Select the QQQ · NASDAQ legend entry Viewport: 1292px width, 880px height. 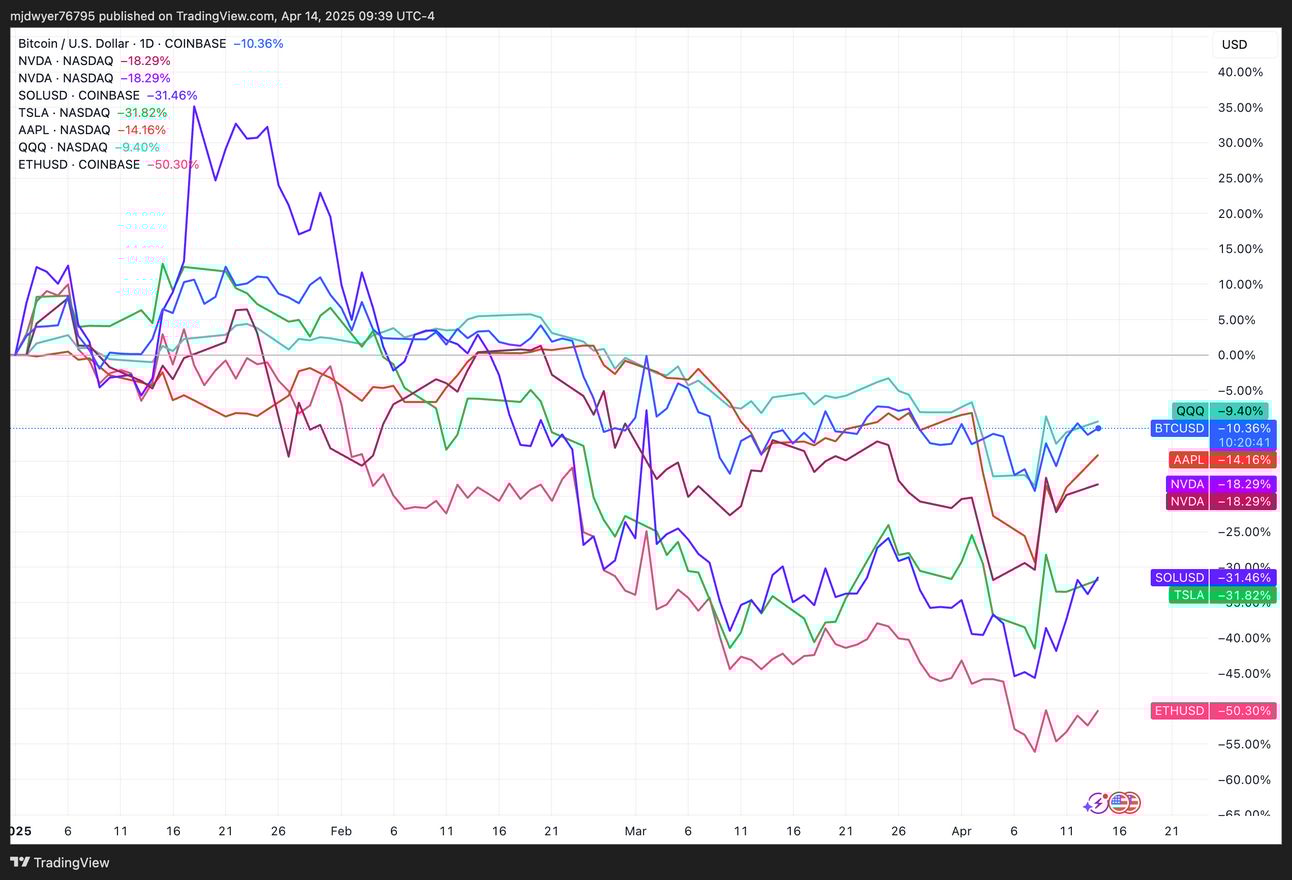click(89, 147)
